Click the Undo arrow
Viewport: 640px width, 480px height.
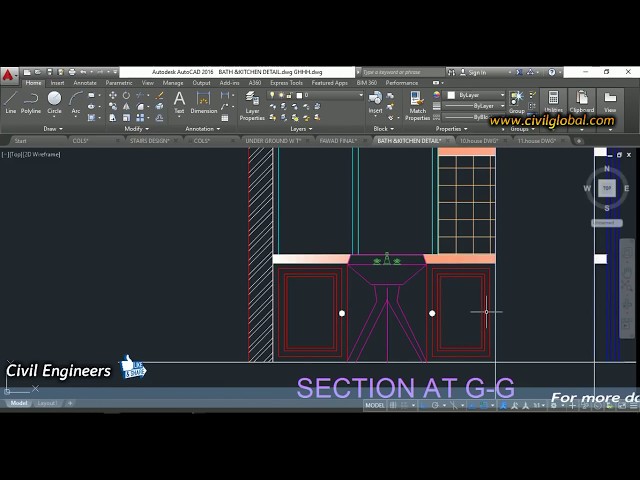83,72
